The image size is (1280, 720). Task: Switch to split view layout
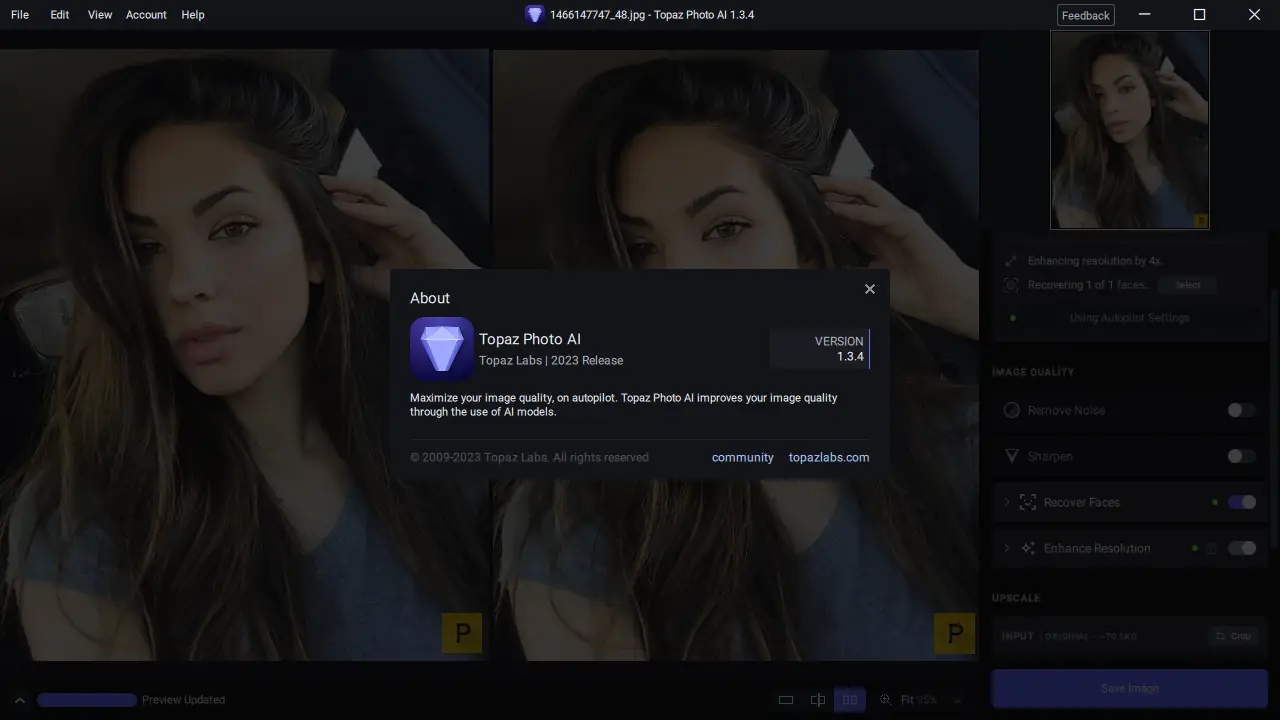(818, 700)
